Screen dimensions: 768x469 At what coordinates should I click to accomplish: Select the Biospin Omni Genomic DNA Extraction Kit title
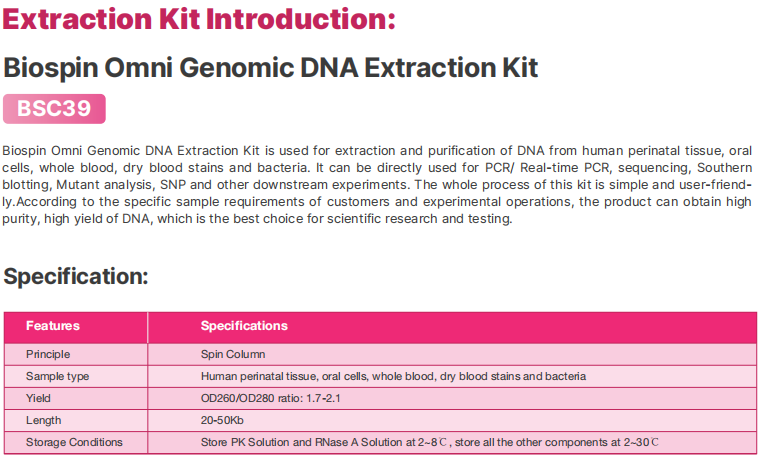tap(271, 67)
